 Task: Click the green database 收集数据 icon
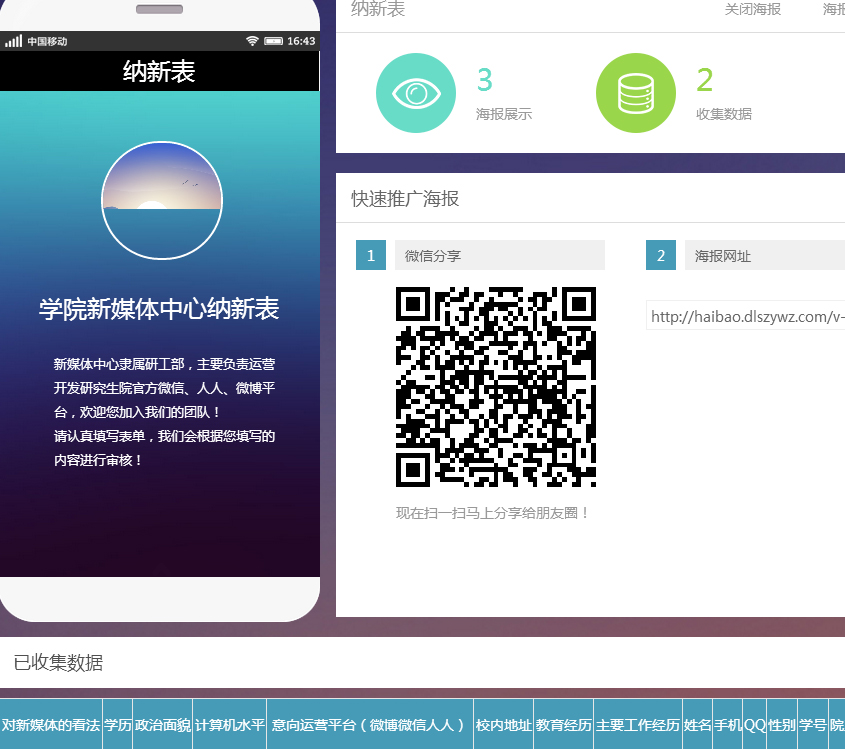[636, 93]
